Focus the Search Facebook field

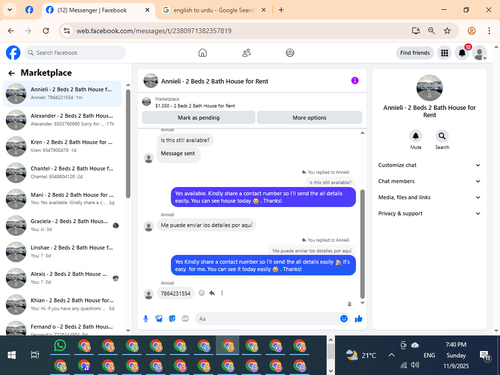75,53
